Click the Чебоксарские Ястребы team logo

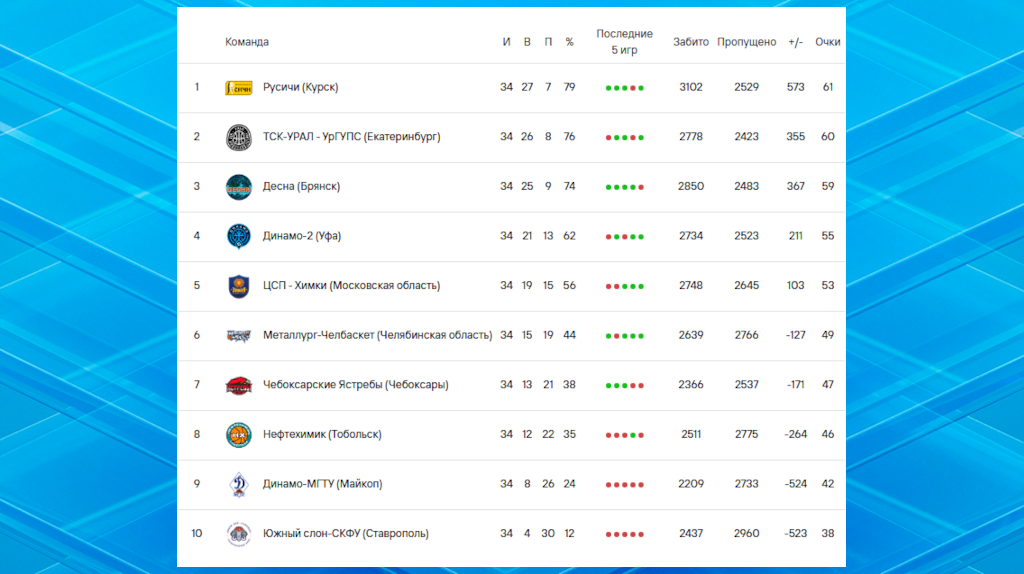[238, 385]
